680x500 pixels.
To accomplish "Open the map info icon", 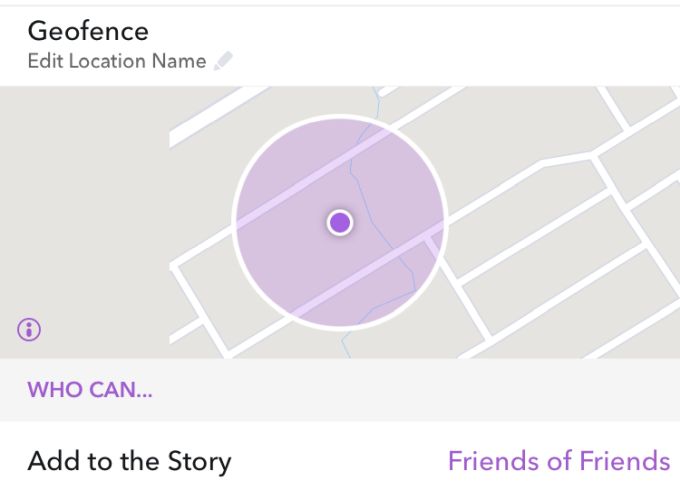I will click(30, 328).
